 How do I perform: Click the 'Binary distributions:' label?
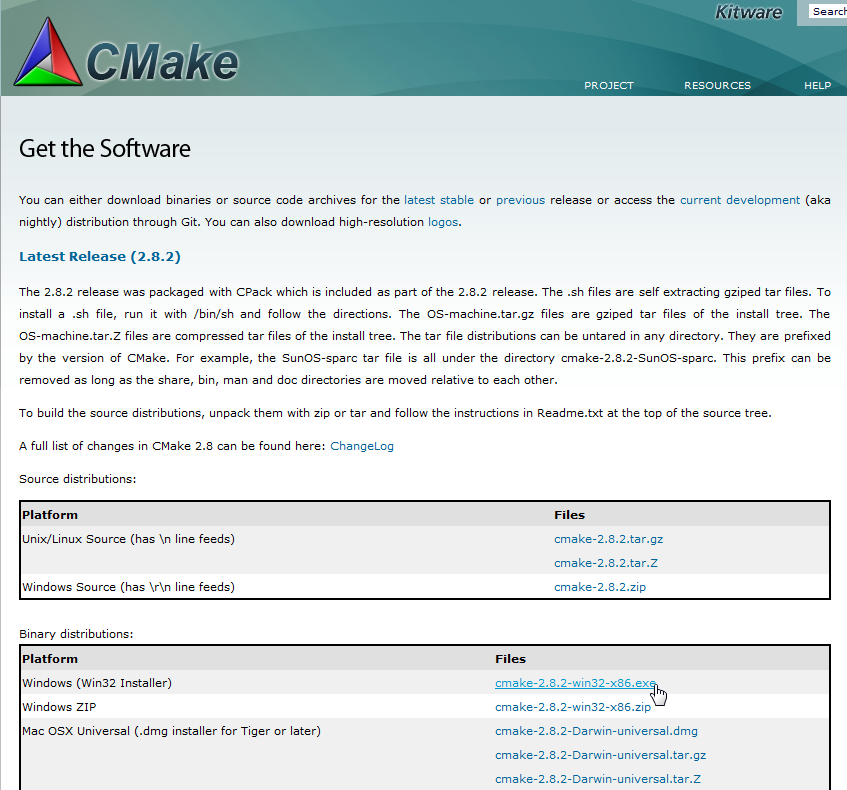click(x=76, y=634)
